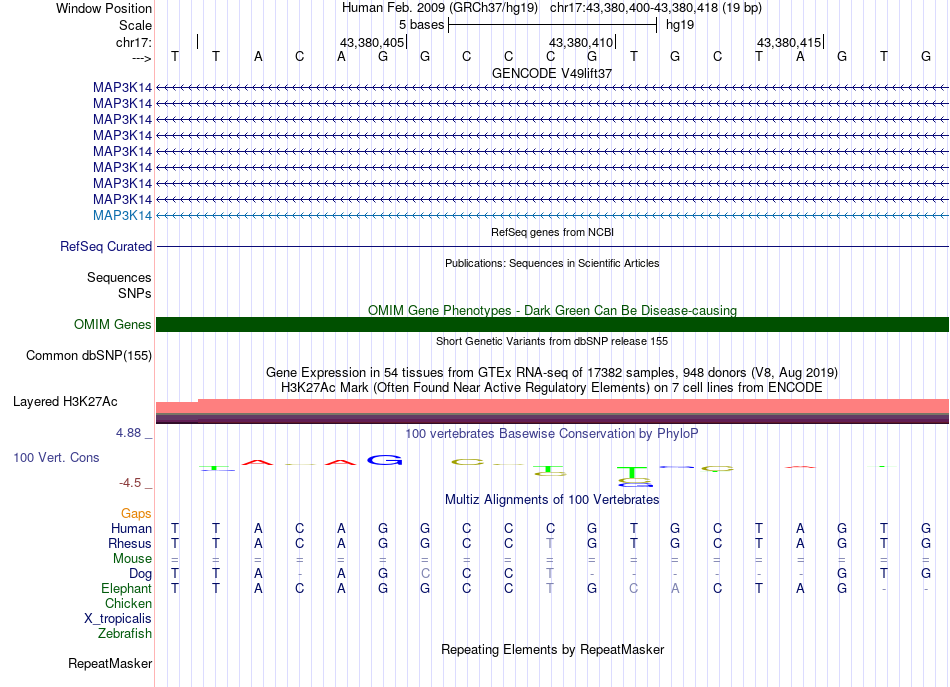Click the RefSeq Curated intron line
950x687 pixels.
pos(553,247)
